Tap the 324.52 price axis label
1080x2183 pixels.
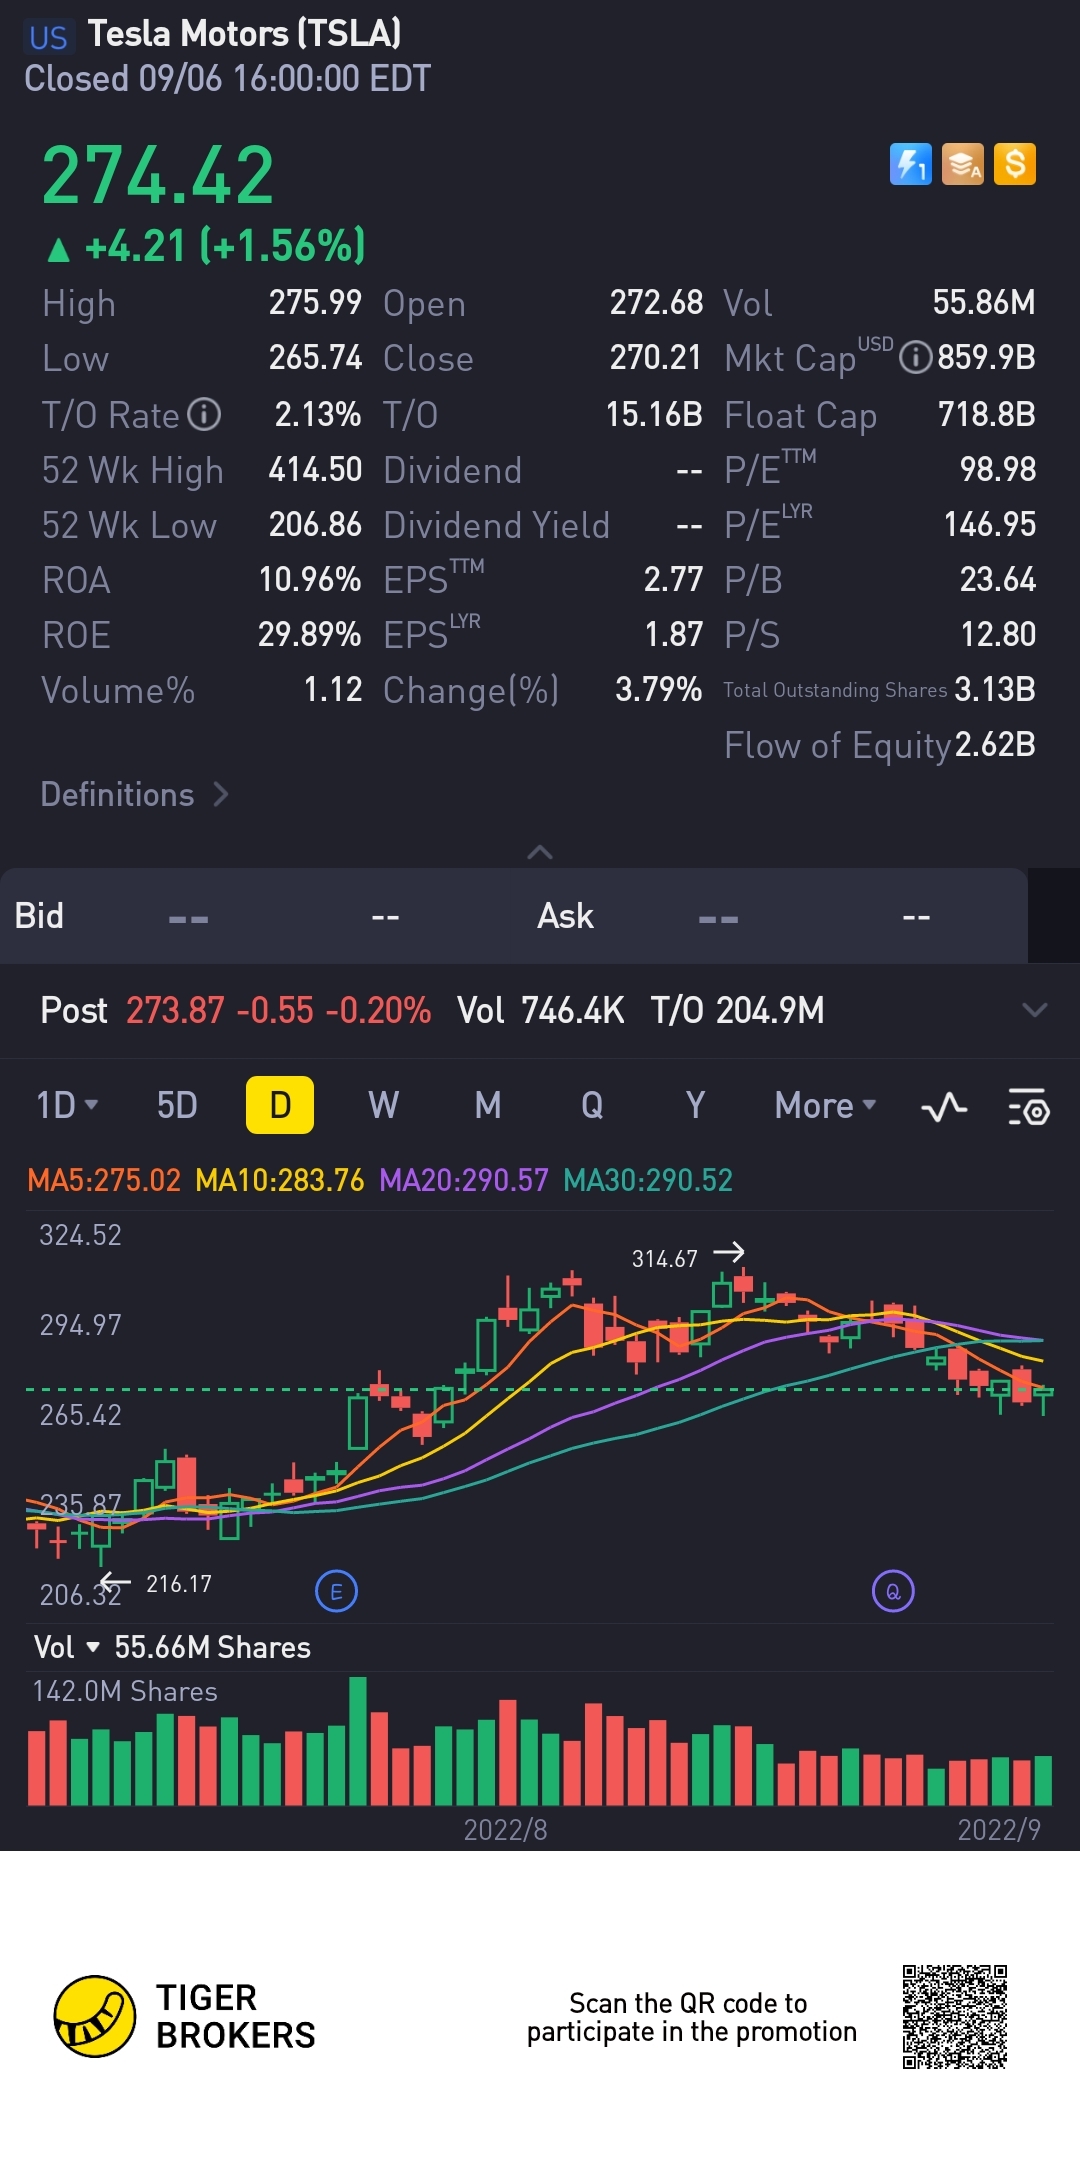(80, 1235)
